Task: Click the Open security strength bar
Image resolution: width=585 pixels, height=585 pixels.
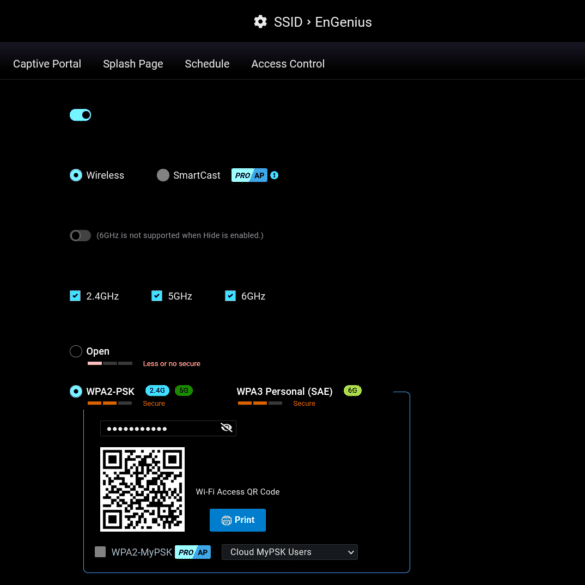Action: point(110,363)
